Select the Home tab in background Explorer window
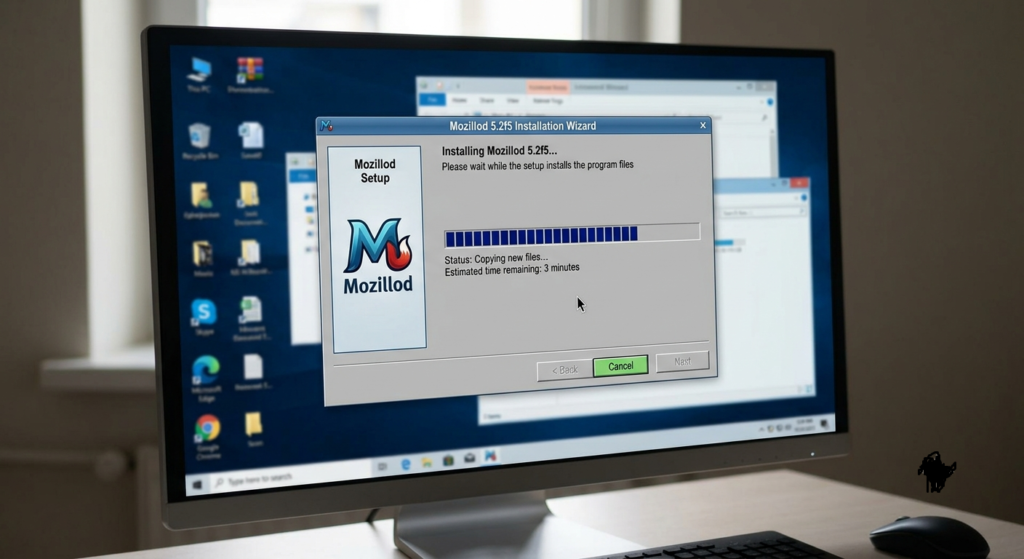Viewport: 1024px width, 559px height. [x=460, y=100]
